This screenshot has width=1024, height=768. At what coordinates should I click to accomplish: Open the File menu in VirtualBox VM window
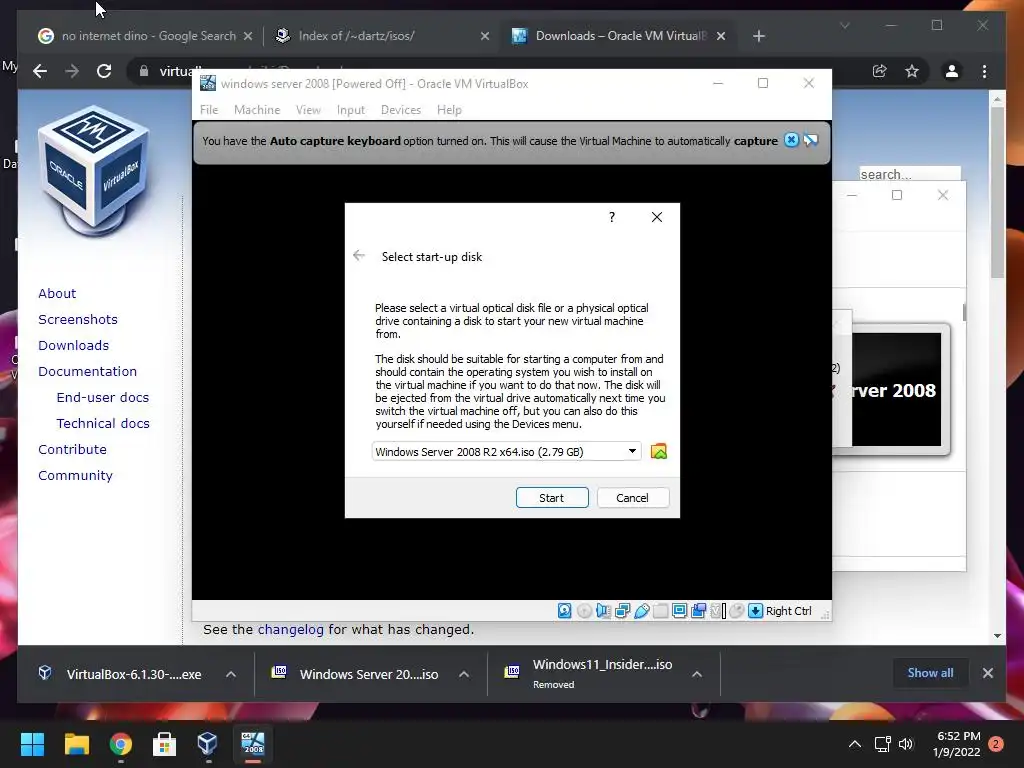pos(209,110)
